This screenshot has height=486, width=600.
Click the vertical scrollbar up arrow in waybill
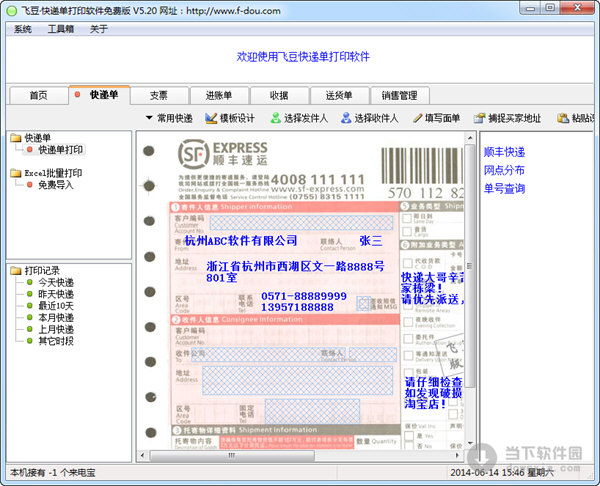tap(470, 138)
